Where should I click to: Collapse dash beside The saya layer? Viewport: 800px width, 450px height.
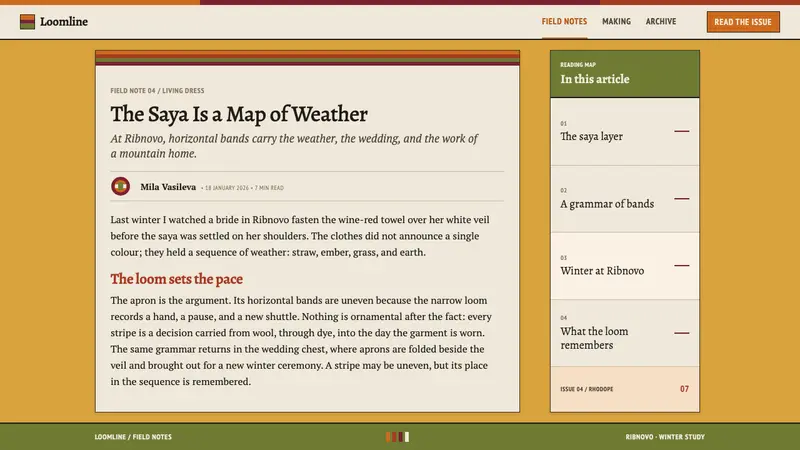682,131
